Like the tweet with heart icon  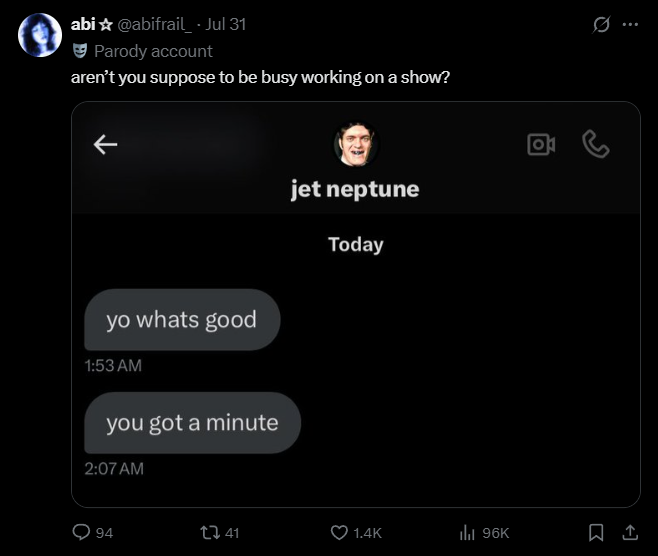click(339, 533)
